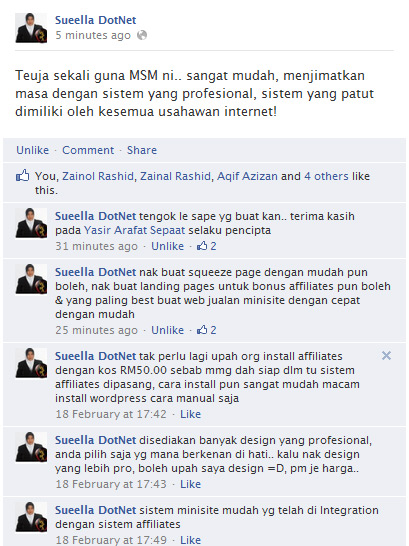The height and width of the screenshot is (546, 409).
Task: Open Yasir Arafat Sepaat's profile link
Action: point(134,230)
